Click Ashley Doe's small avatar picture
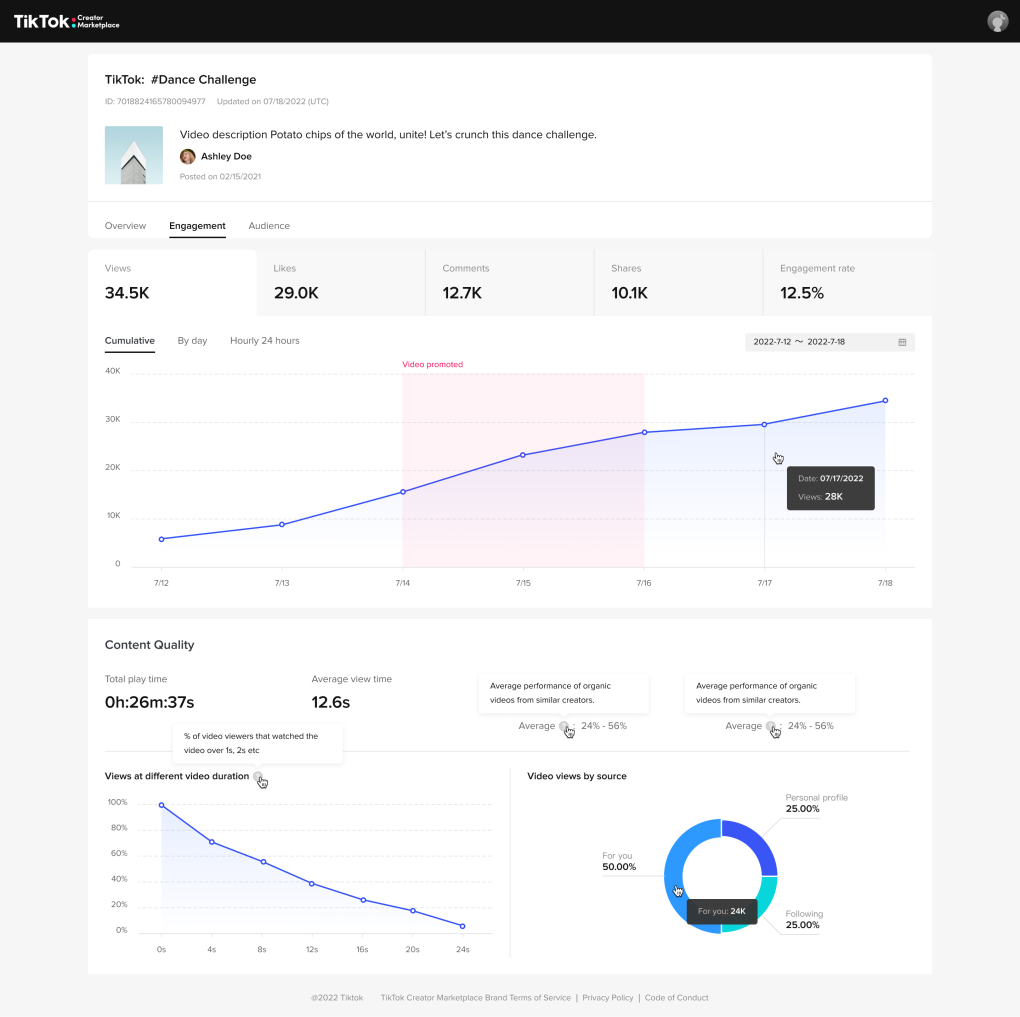This screenshot has width=1020, height=1017. coord(187,156)
